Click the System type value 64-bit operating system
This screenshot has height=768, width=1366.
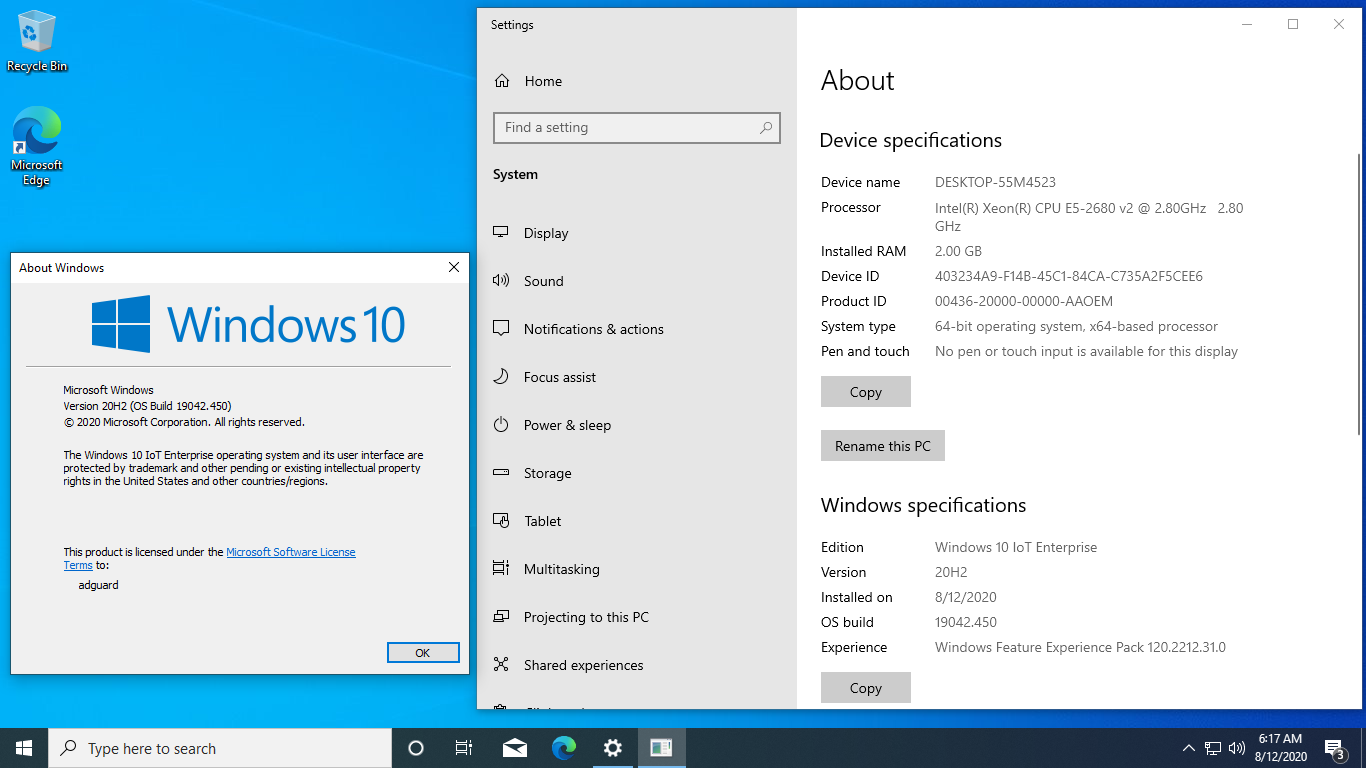(x=1076, y=326)
